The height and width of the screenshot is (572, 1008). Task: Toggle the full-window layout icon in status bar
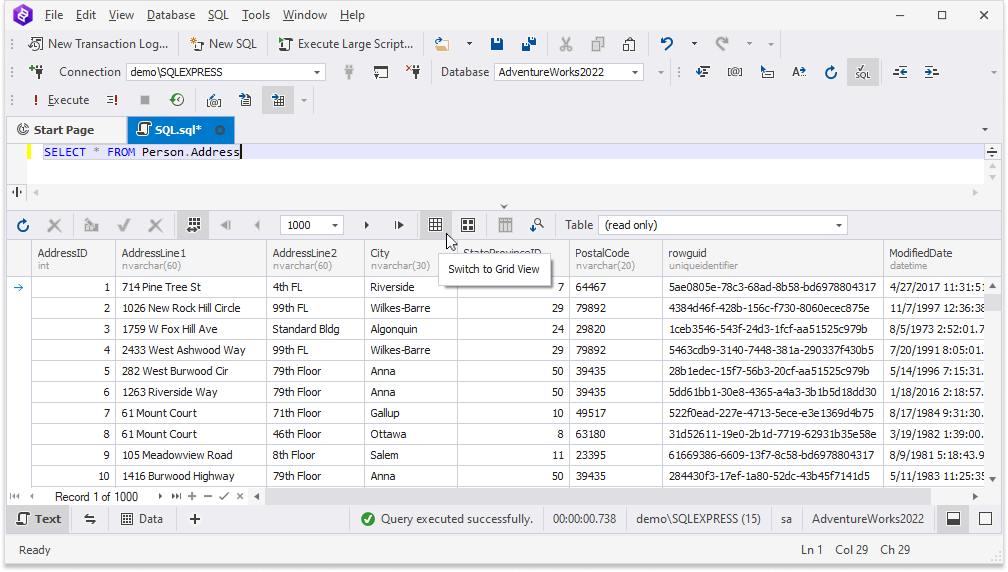[986, 519]
